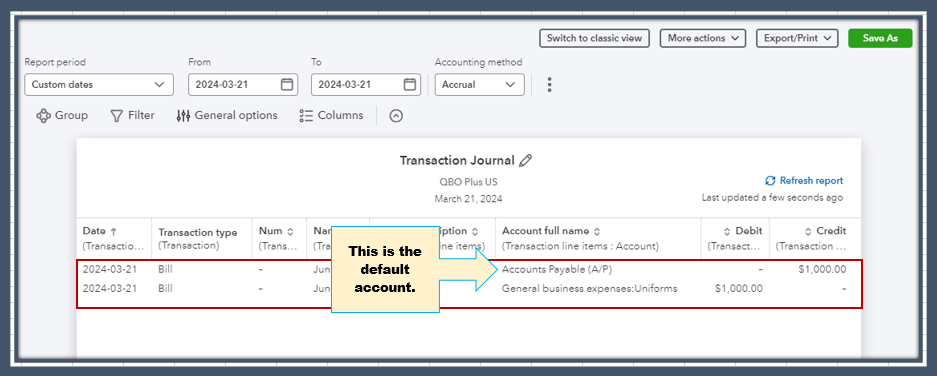The width and height of the screenshot is (937, 376).
Task: Click the March 21, 2024 report date
Action: pos(468,198)
